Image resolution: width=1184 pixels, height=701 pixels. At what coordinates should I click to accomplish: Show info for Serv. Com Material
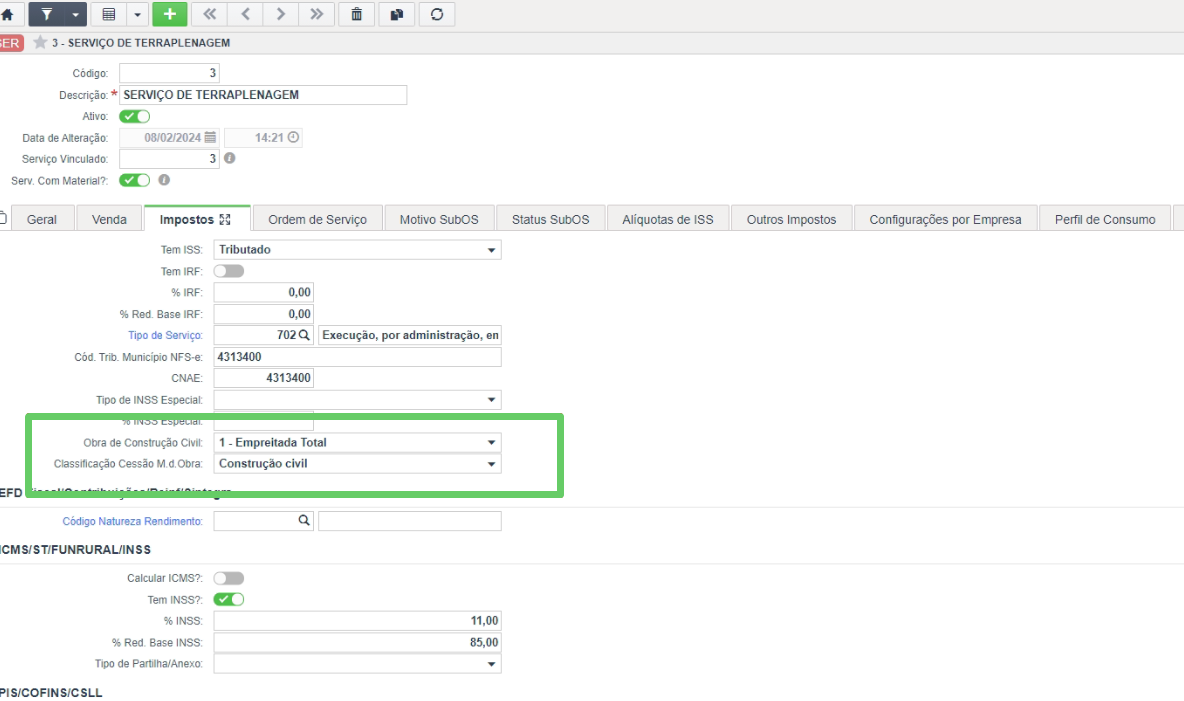tap(164, 180)
